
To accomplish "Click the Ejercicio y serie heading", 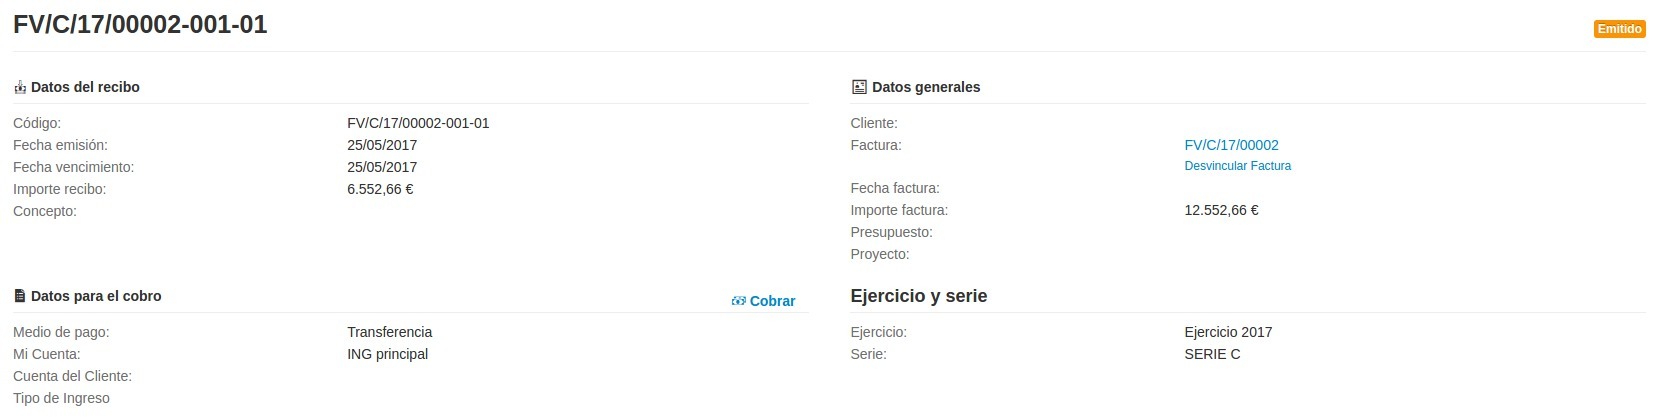I will click(918, 296).
